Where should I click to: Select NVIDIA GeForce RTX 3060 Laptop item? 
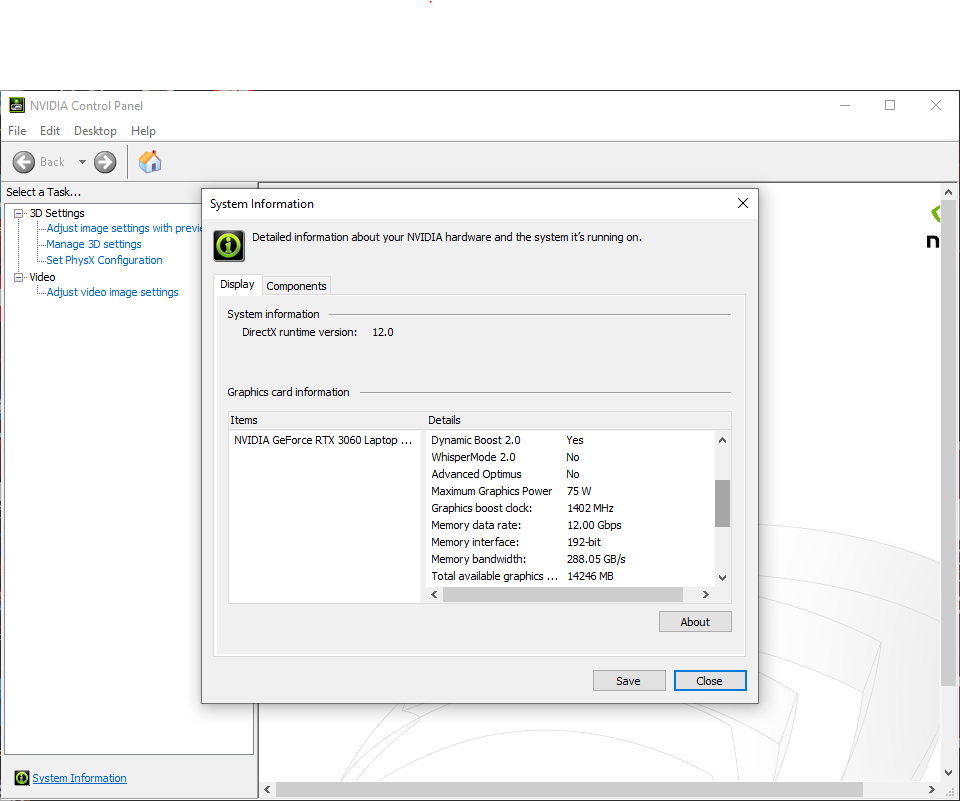(x=323, y=440)
